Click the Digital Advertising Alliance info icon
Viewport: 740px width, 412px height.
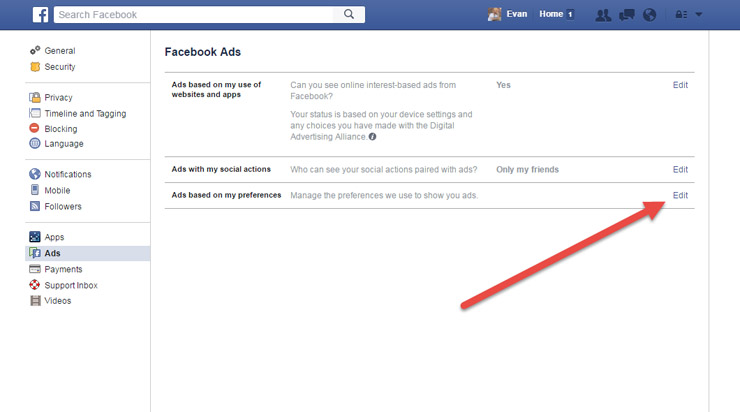pyautogui.click(x=373, y=137)
